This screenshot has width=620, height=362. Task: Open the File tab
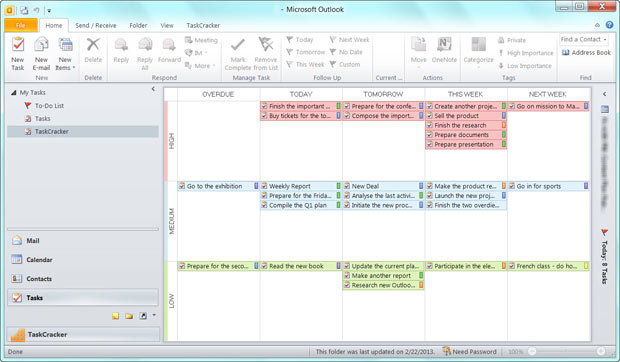pyautogui.click(x=21, y=25)
